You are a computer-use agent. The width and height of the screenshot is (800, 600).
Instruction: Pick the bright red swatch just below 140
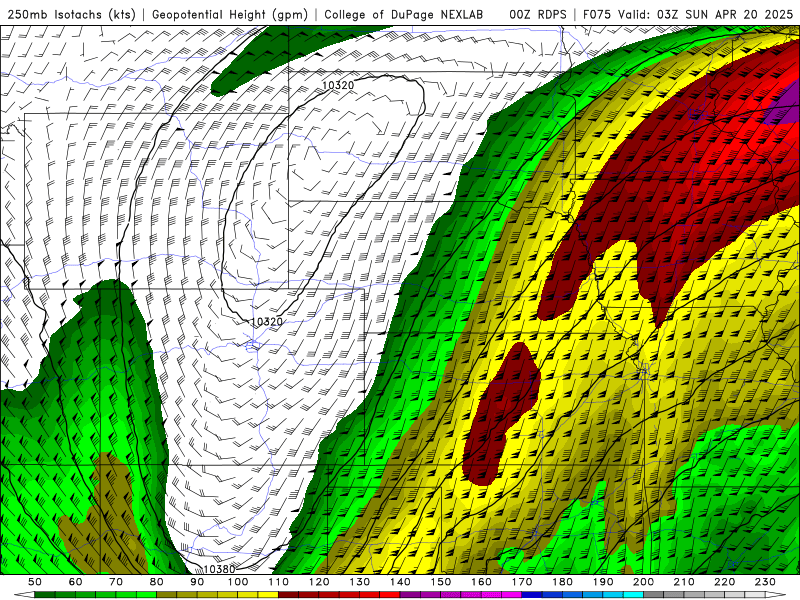click(390, 594)
